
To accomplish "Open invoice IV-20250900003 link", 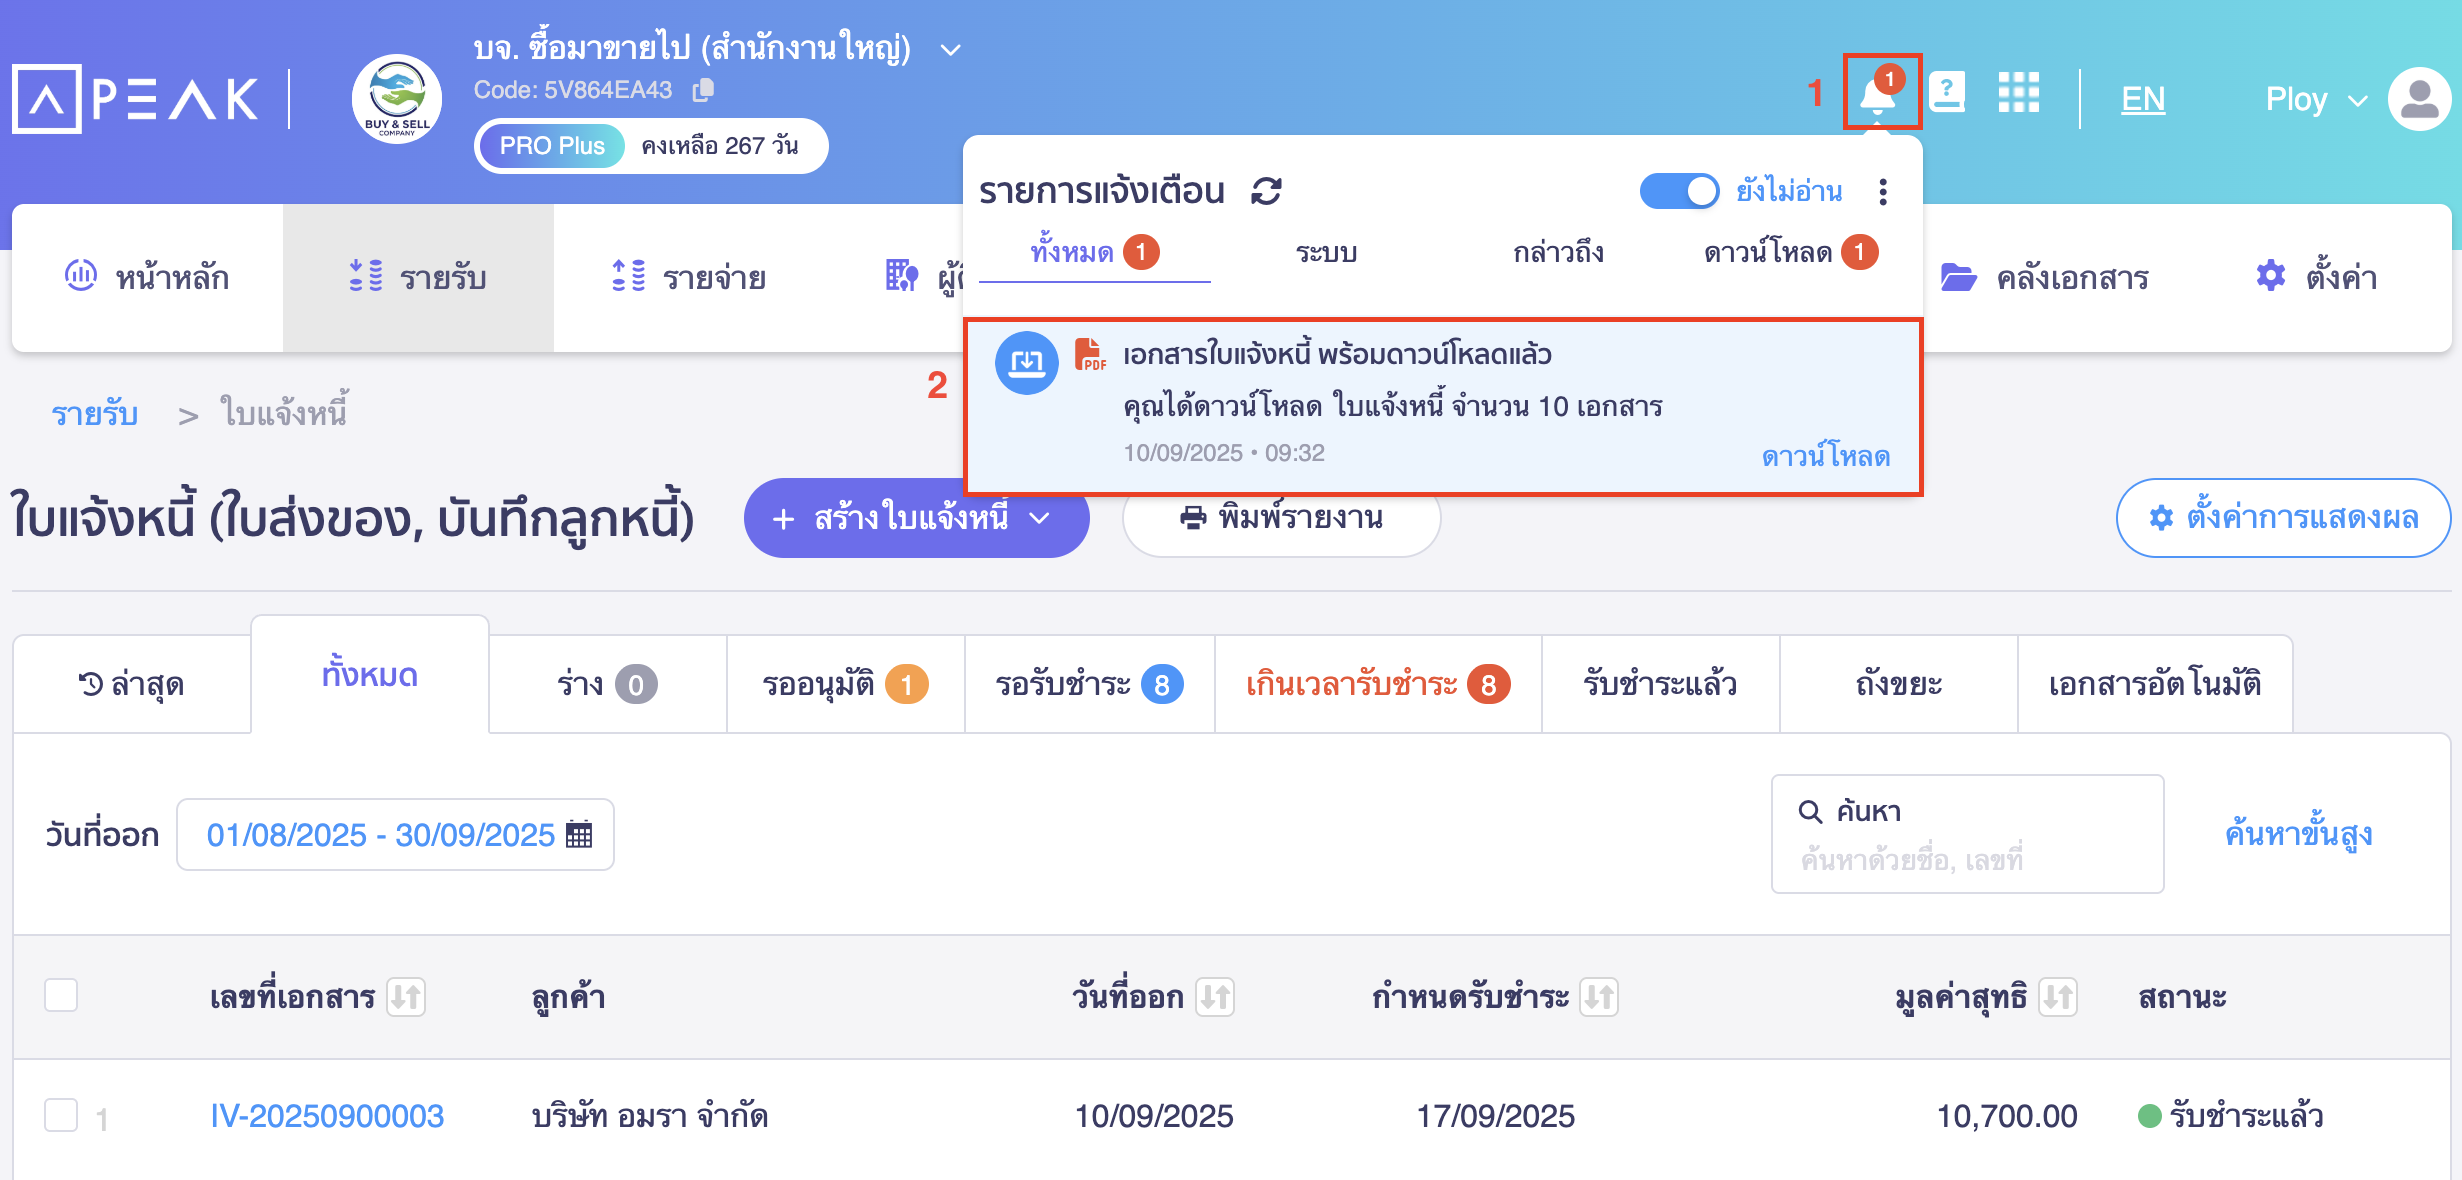I will [x=327, y=1116].
